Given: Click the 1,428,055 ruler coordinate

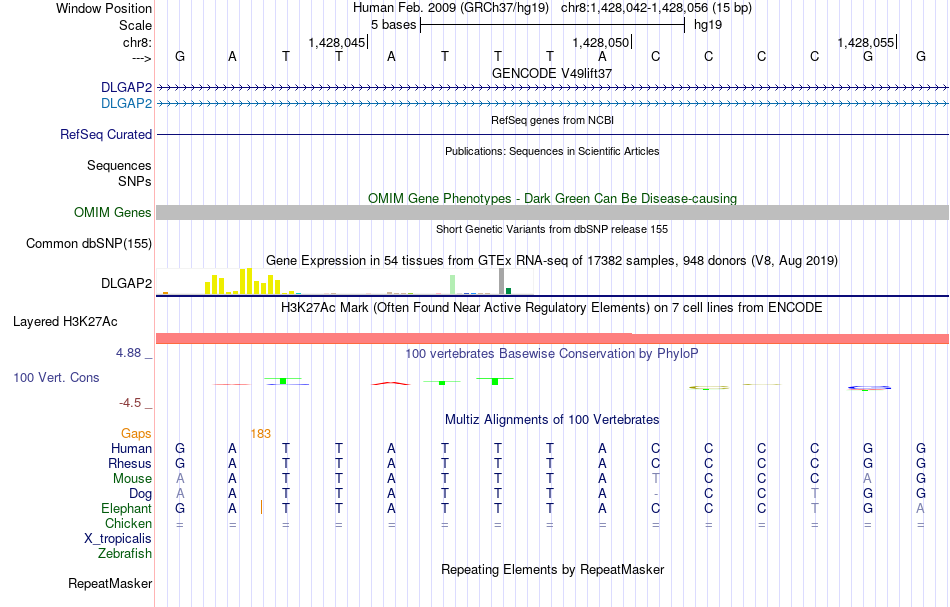Looking at the screenshot, I should coord(866,42).
